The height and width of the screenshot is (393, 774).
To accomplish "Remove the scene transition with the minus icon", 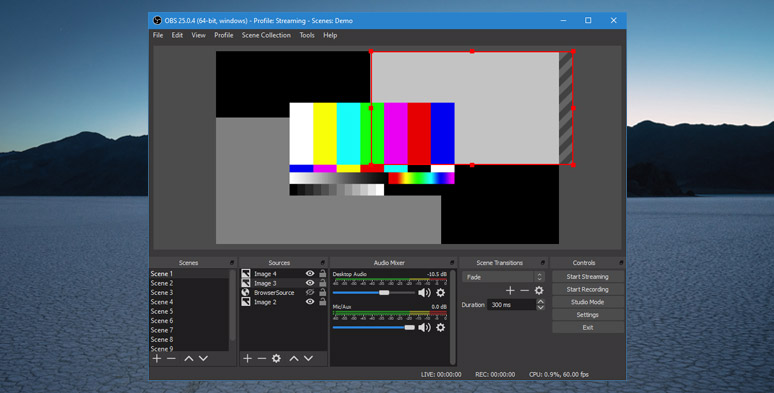I will pos(525,291).
